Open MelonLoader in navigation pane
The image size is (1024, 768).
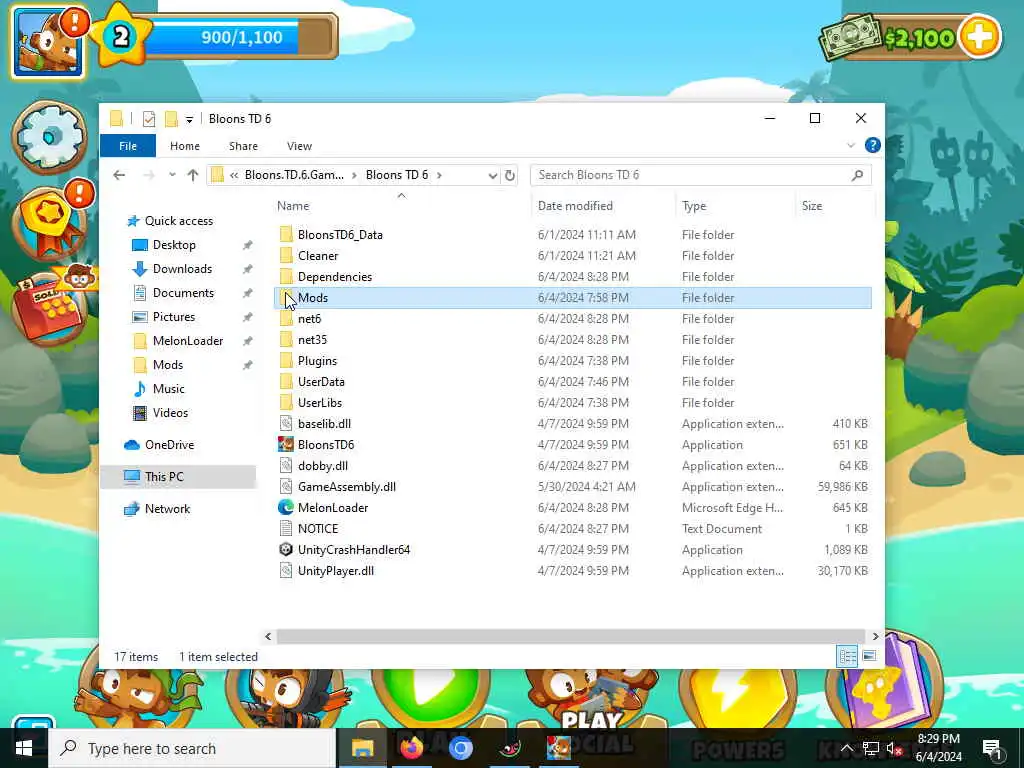point(187,341)
